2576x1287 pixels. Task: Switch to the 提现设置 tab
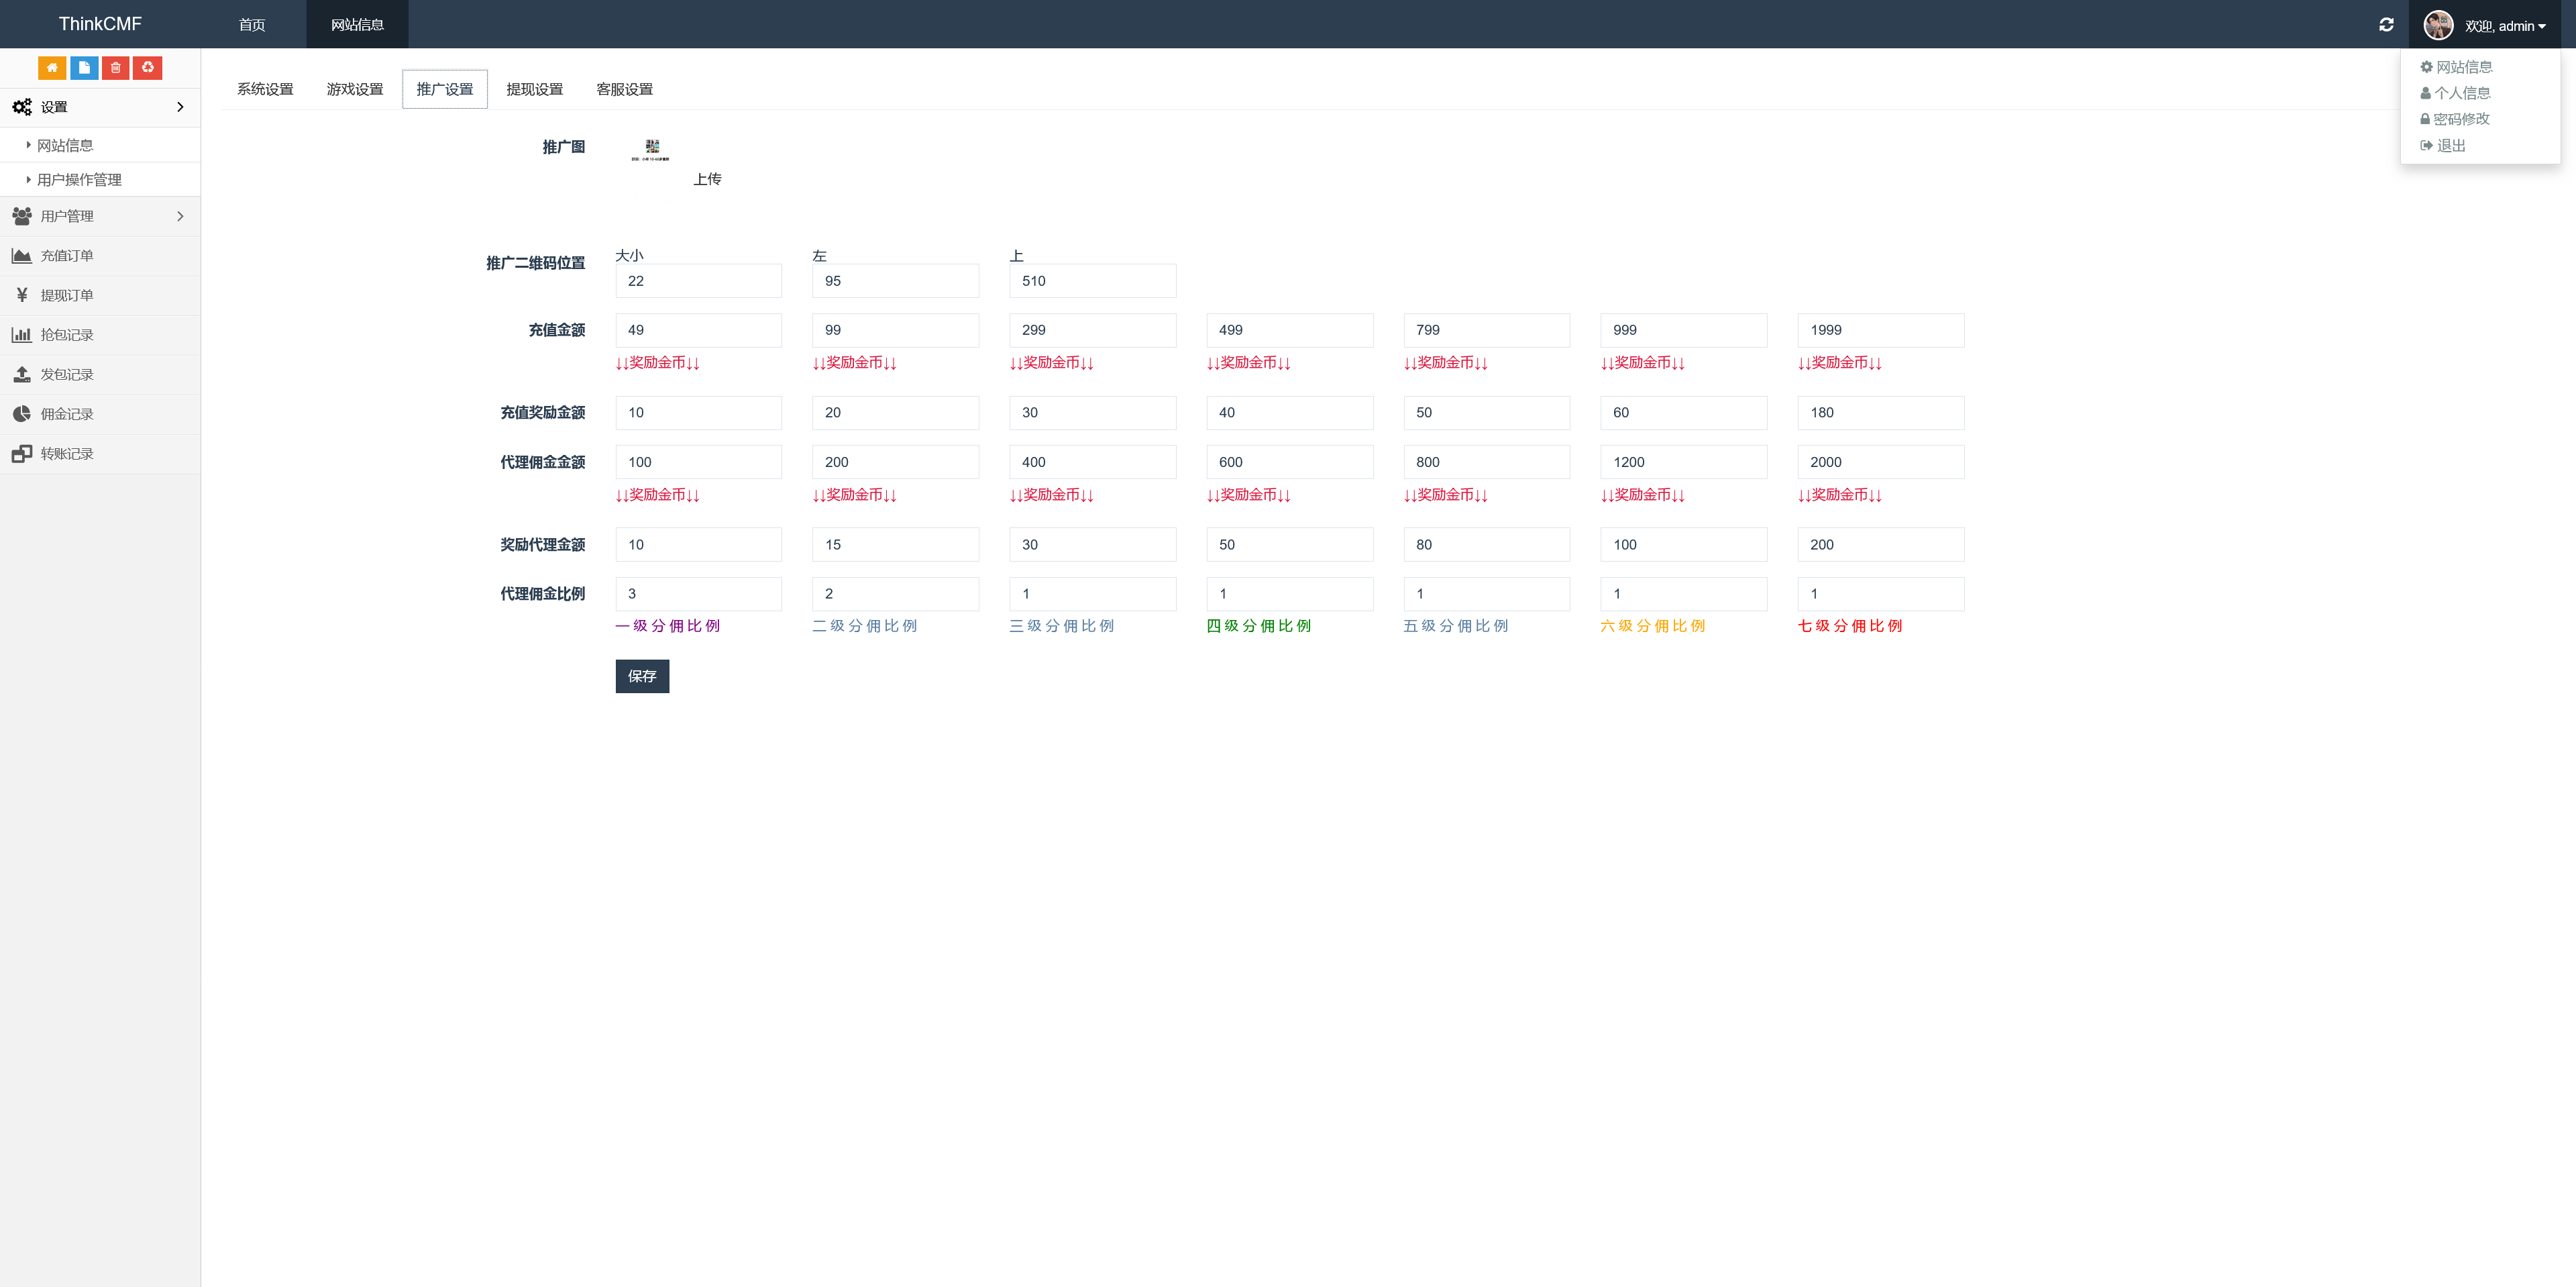pos(534,89)
